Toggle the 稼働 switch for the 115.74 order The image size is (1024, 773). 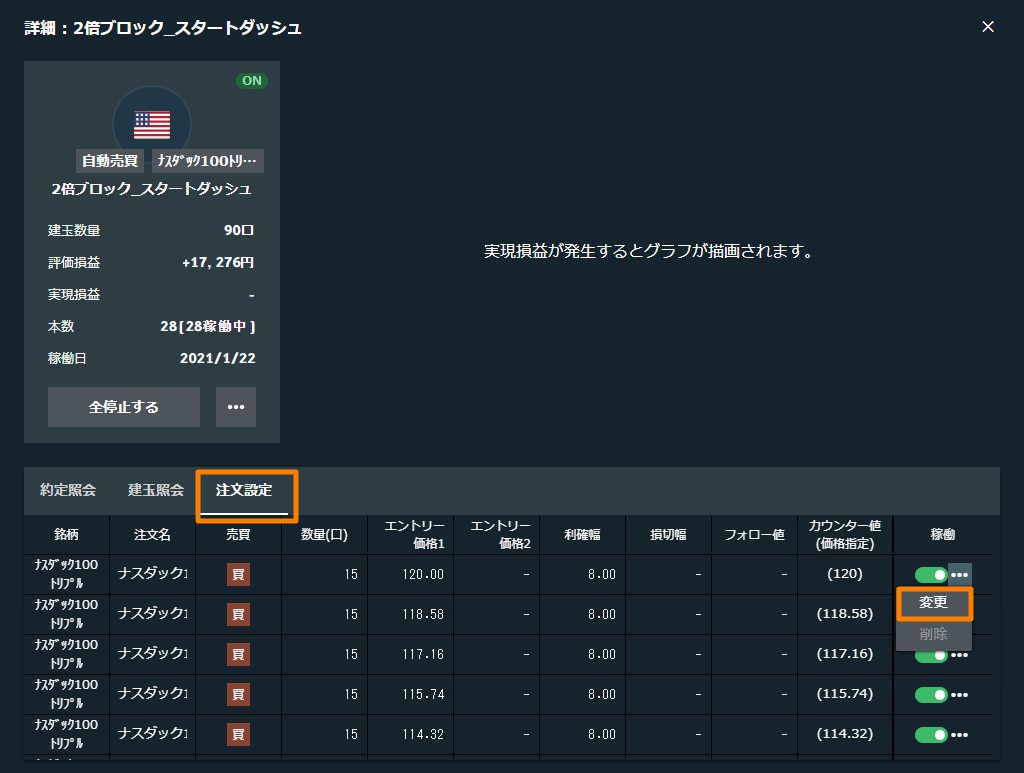(931, 695)
